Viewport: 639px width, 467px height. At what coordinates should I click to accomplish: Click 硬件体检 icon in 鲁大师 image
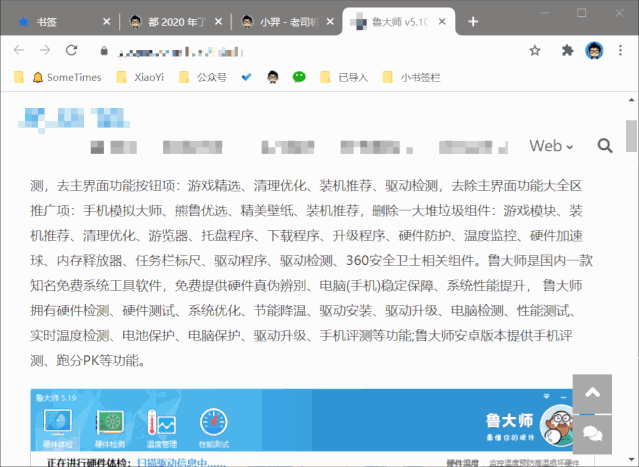[57, 428]
